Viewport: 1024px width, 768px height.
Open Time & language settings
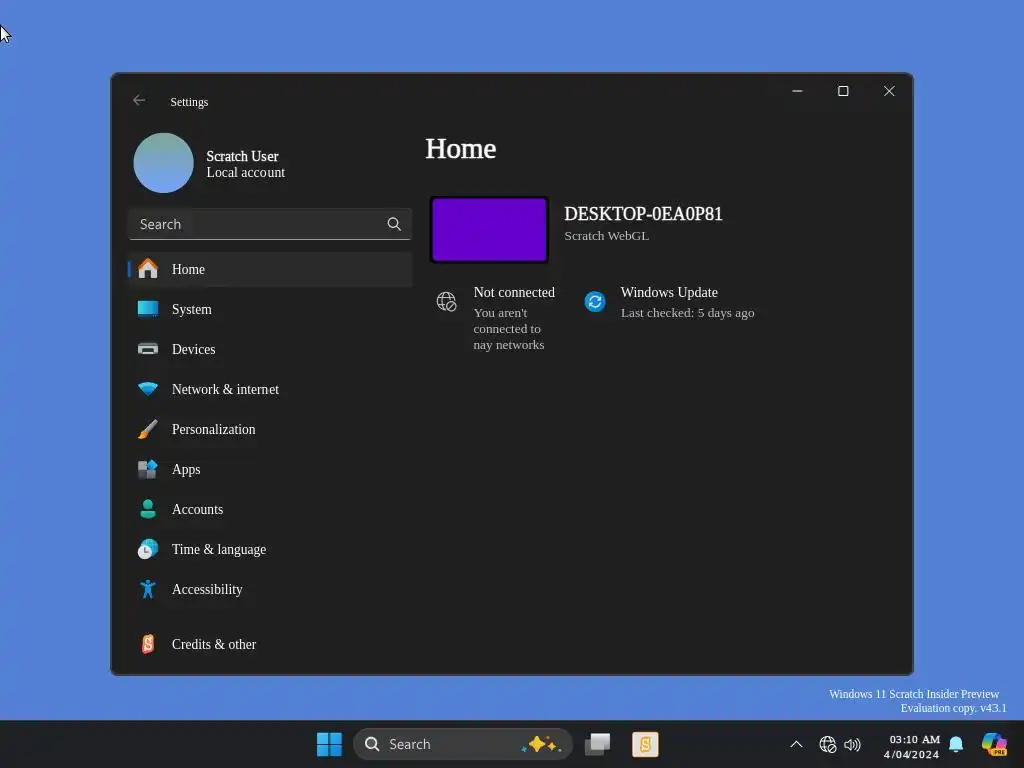click(270, 549)
